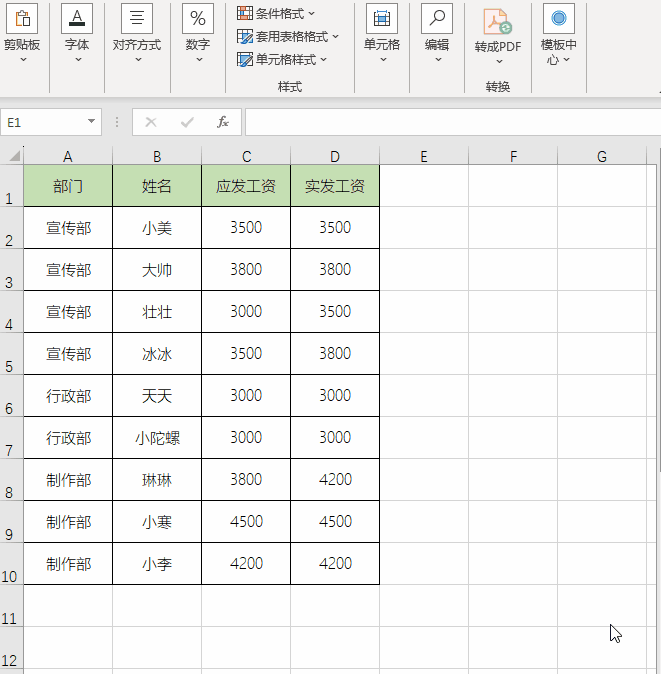This screenshot has height=674, width=661.
Task: Select column C header
Action: pyautogui.click(x=246, y=156)
